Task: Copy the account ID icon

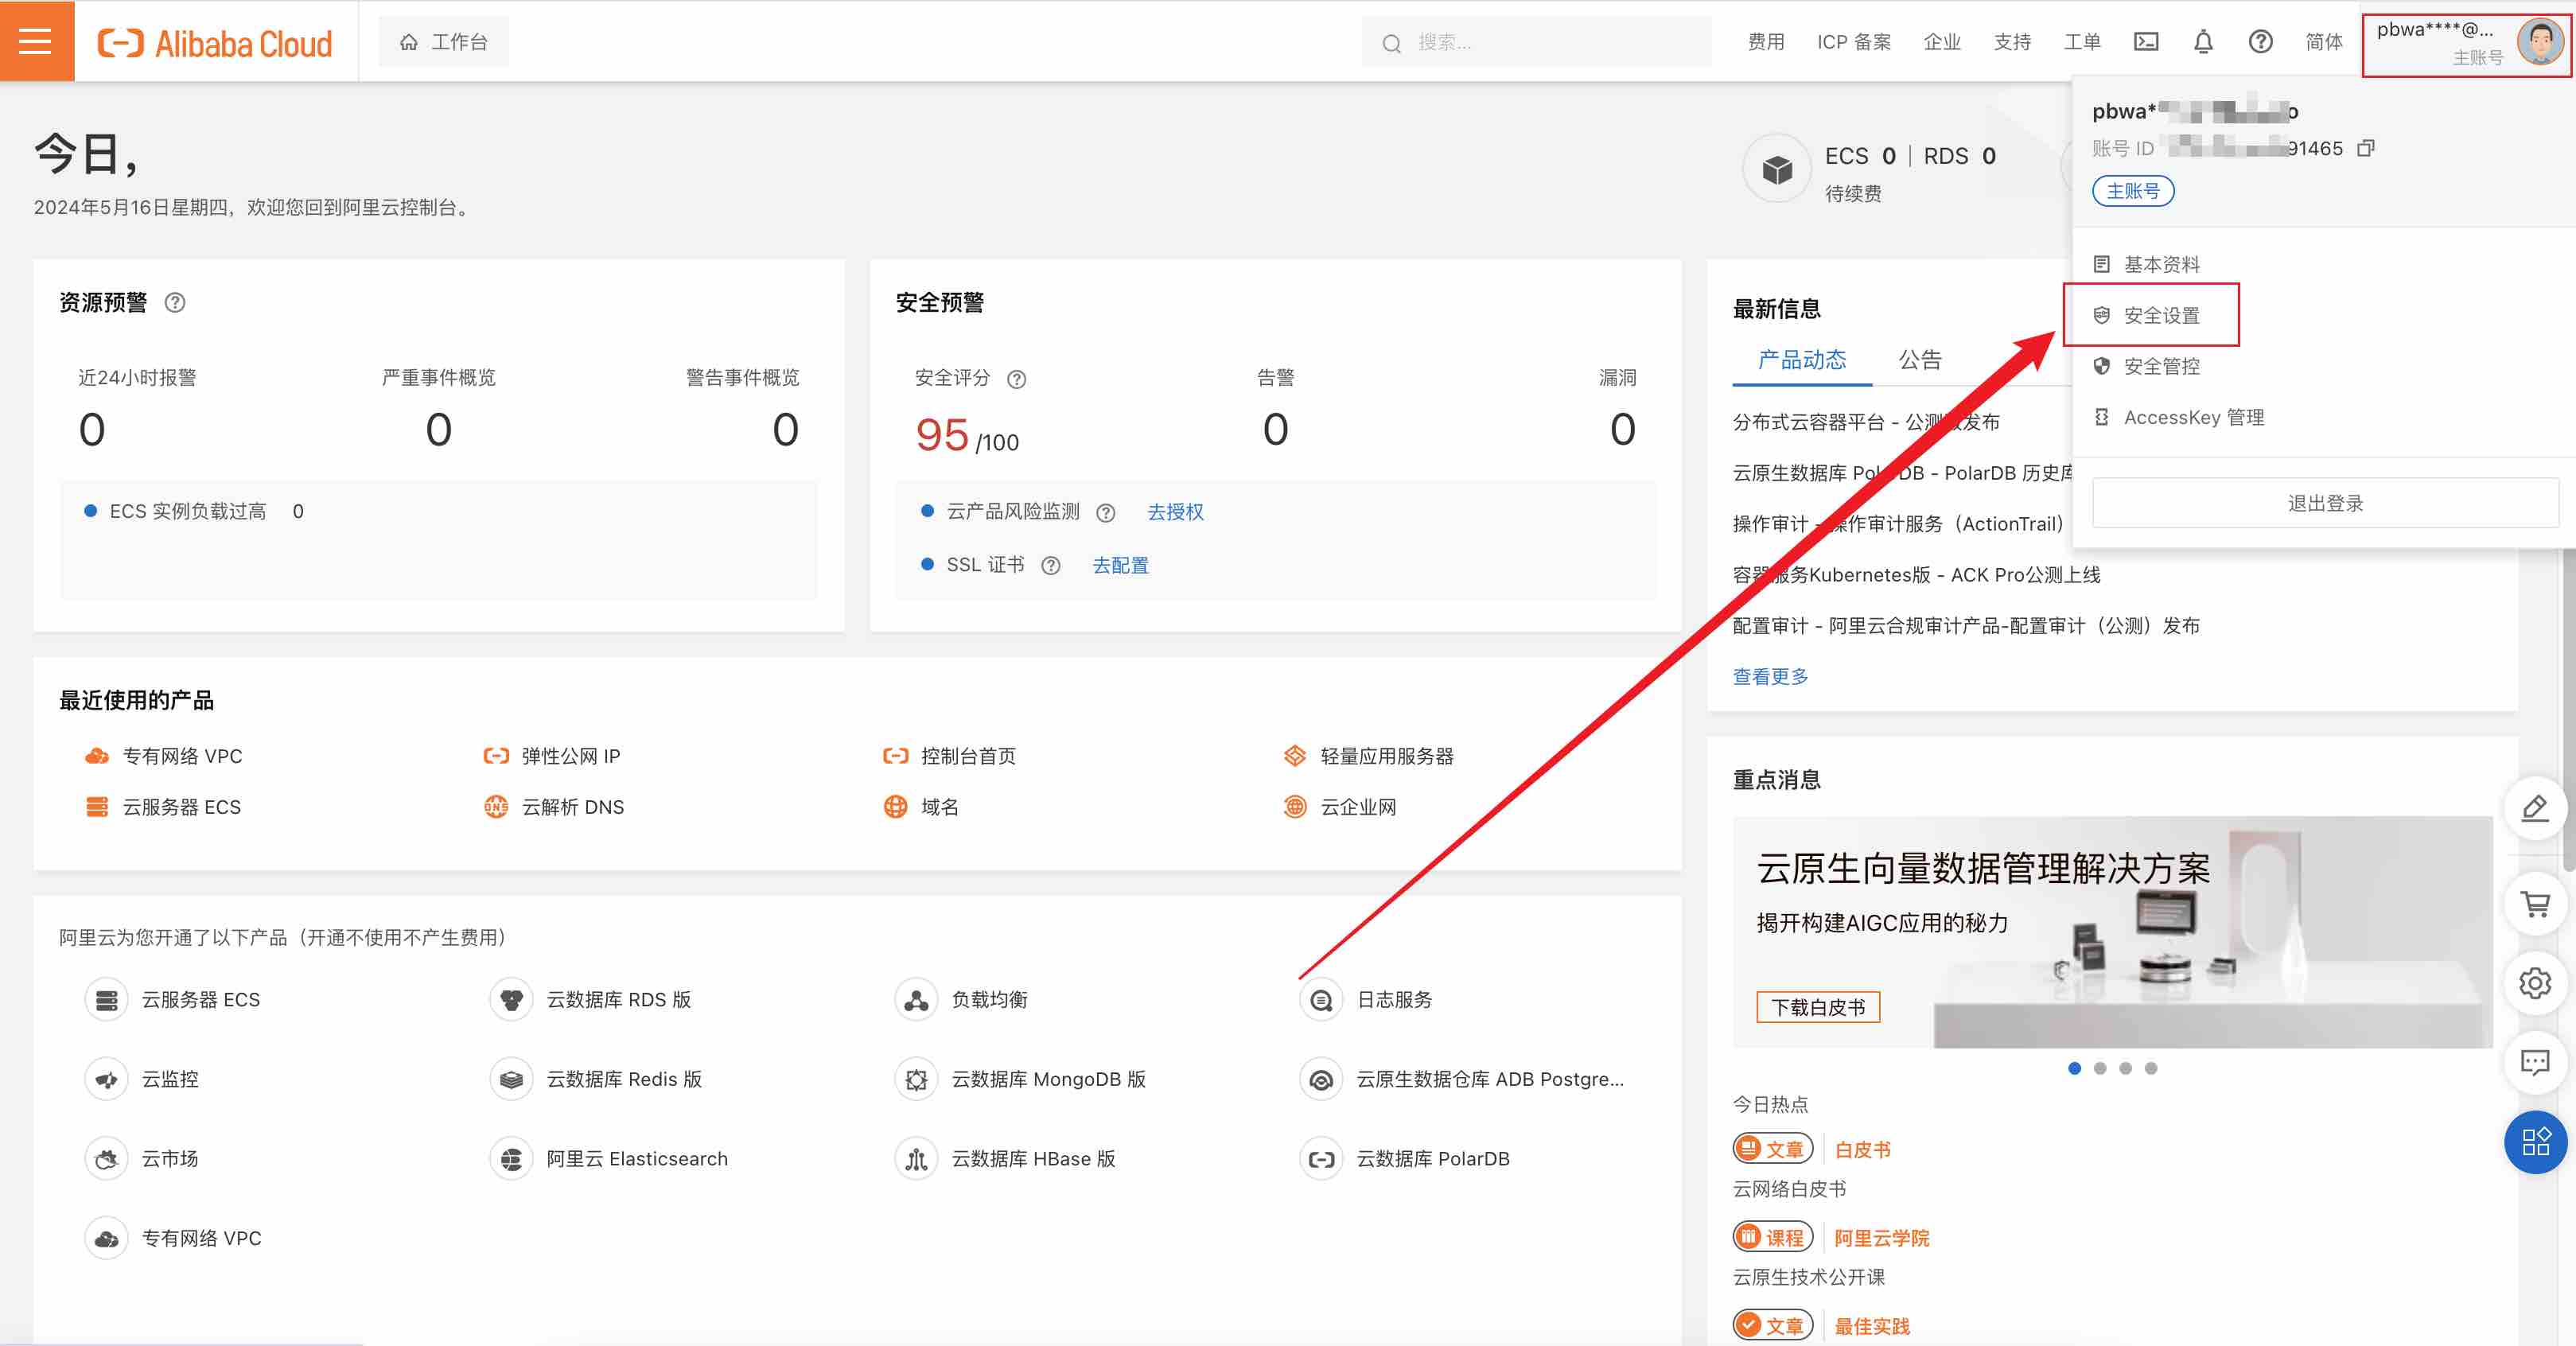Action: click(x=2365, y=148)
